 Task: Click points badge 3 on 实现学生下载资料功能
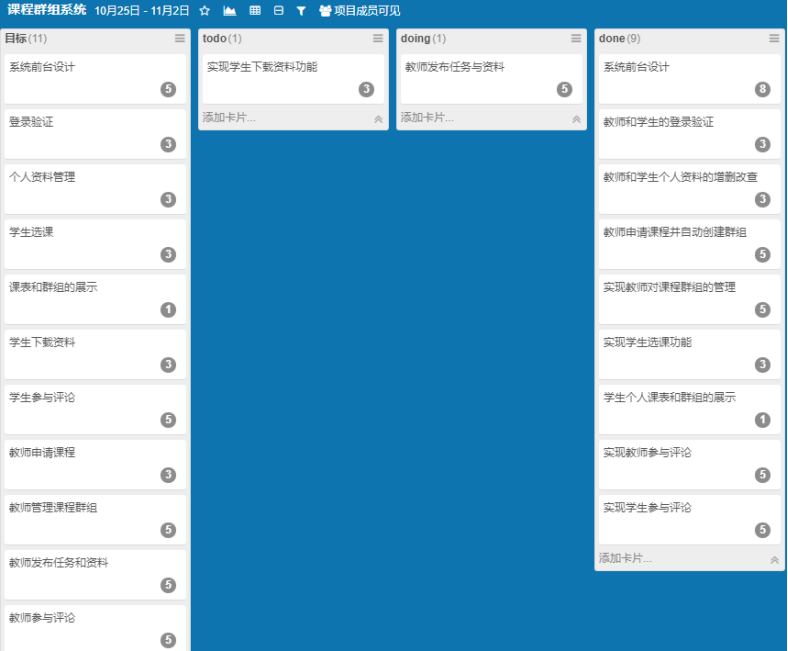pyautogui.click(x=366, y=89)
